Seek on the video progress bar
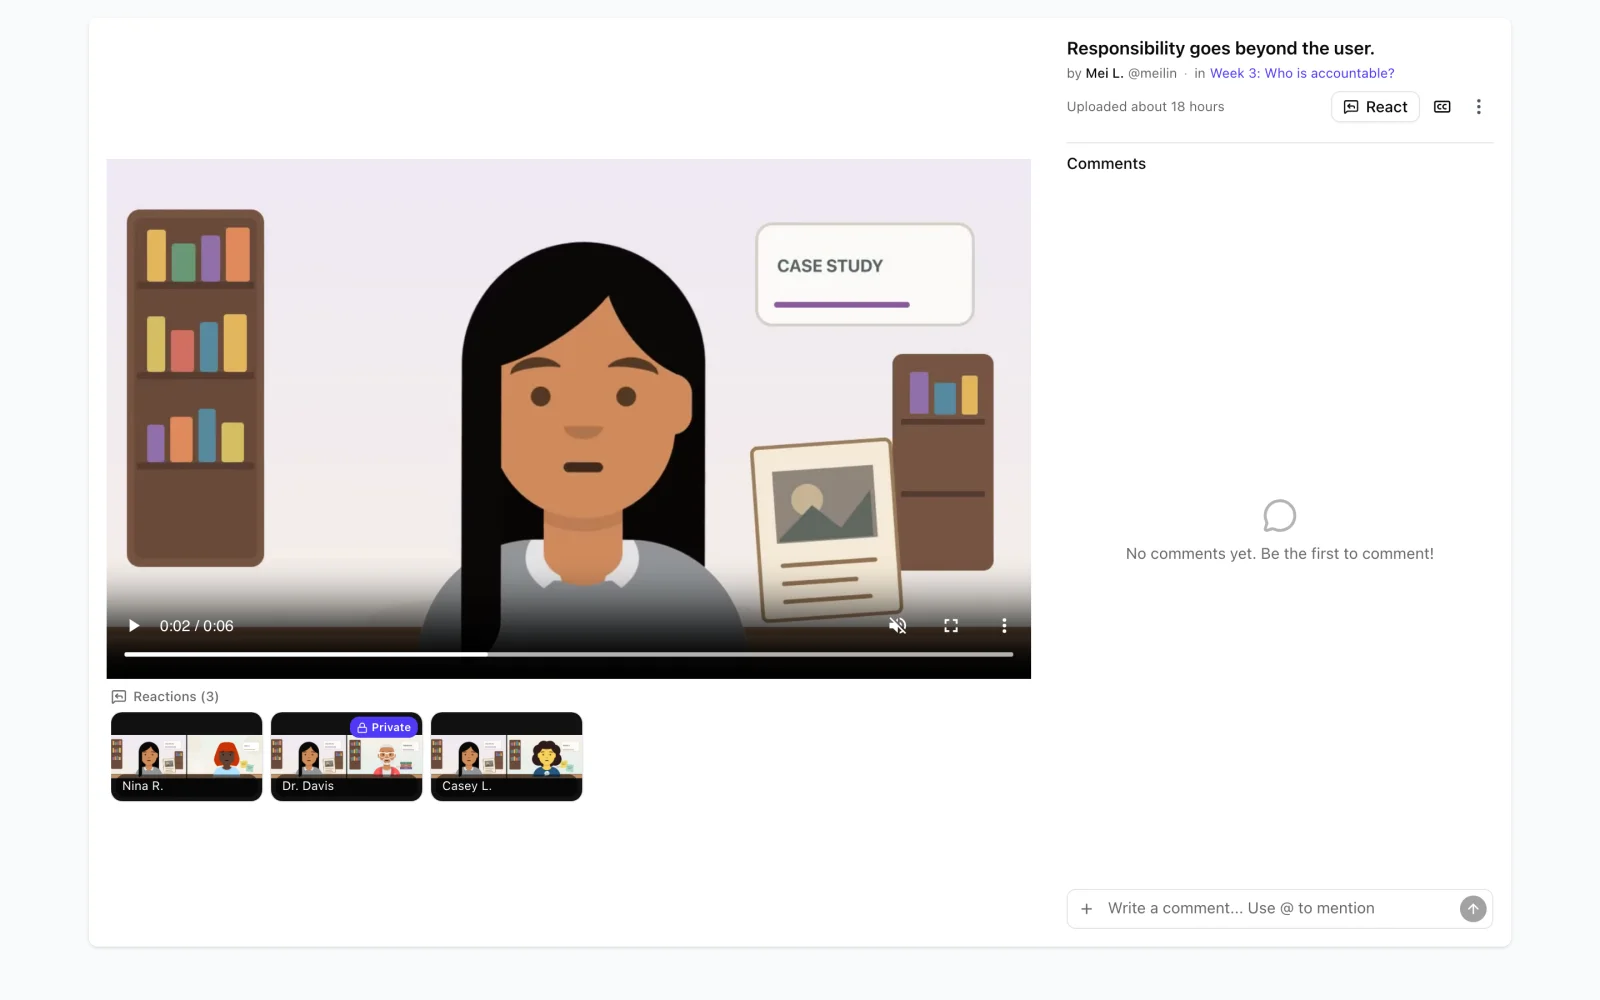This screenshot has height=1000, width=1600. (568, 654)
